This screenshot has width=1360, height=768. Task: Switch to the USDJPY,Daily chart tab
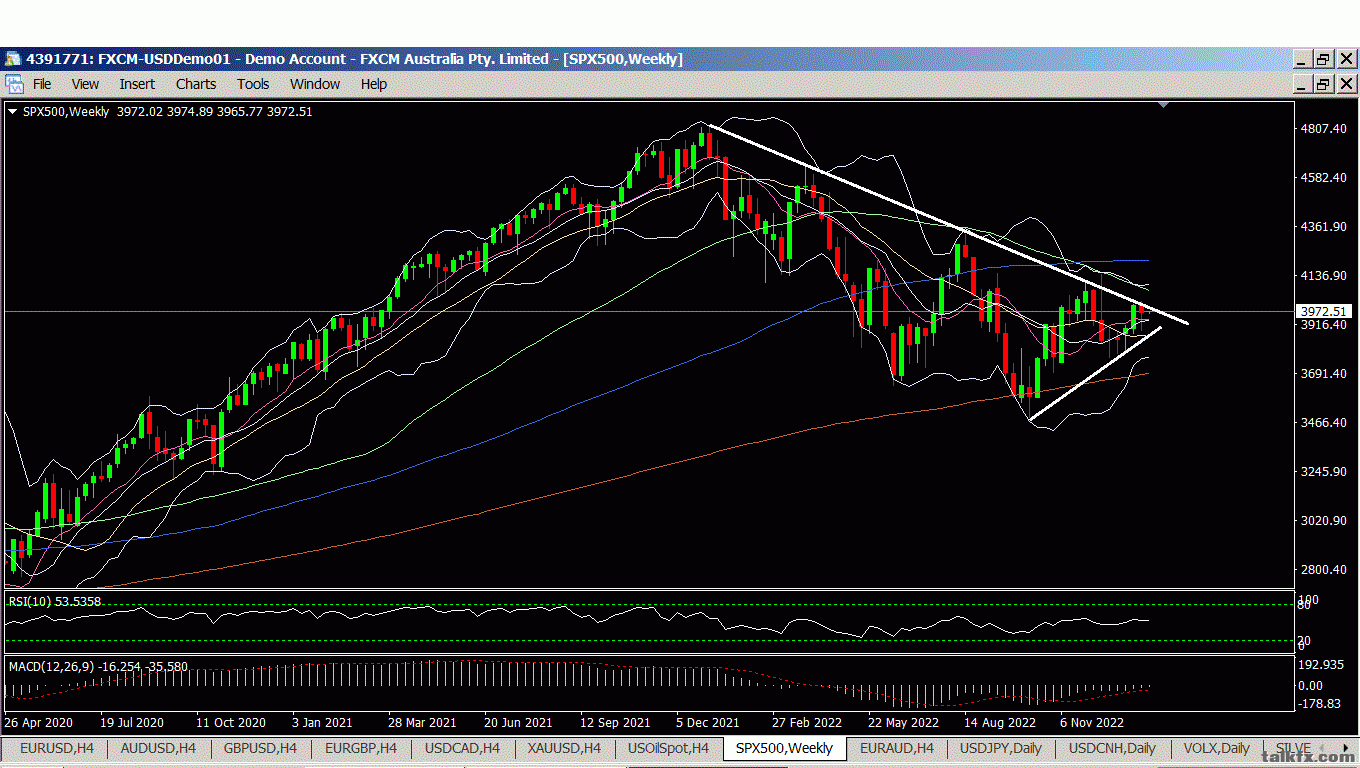[x=1001, y=748]
